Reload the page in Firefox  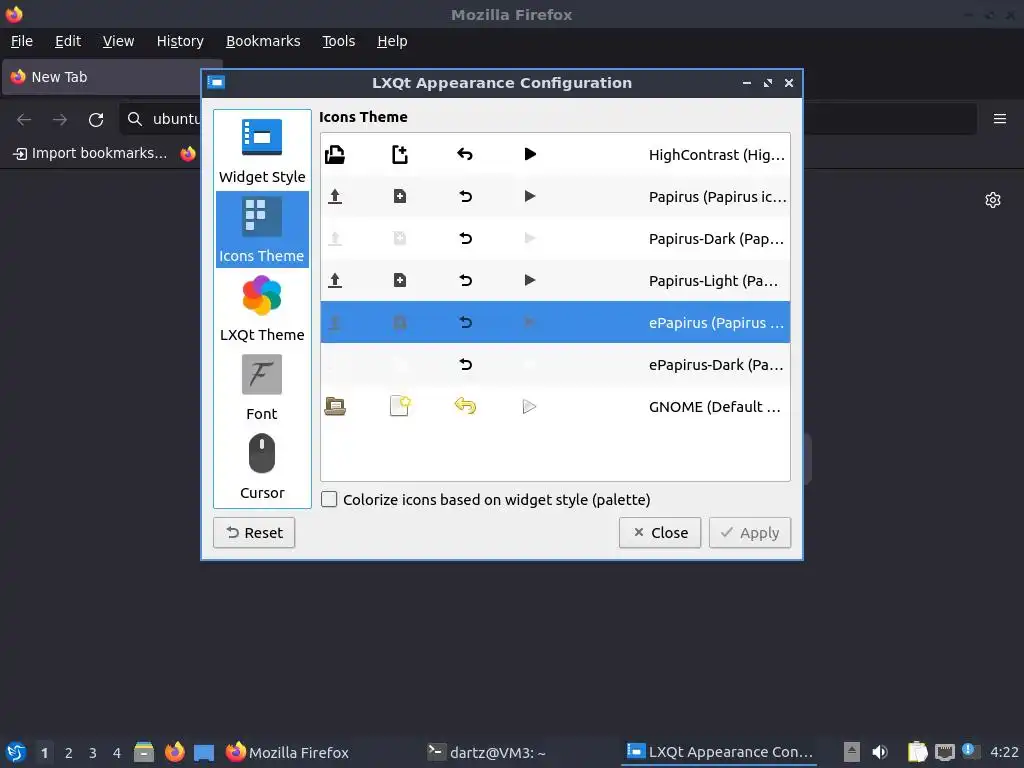tap(96, 120)
